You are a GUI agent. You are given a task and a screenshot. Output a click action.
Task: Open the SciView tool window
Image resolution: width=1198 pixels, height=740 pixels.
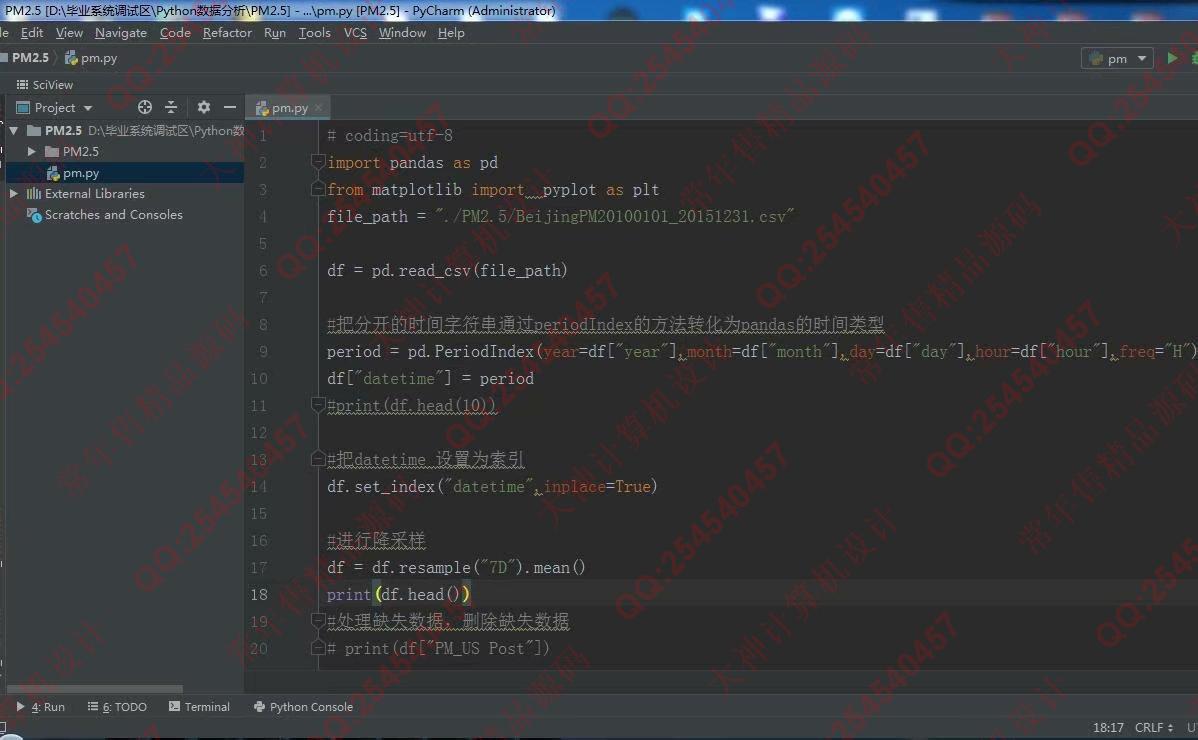[45, 85]
